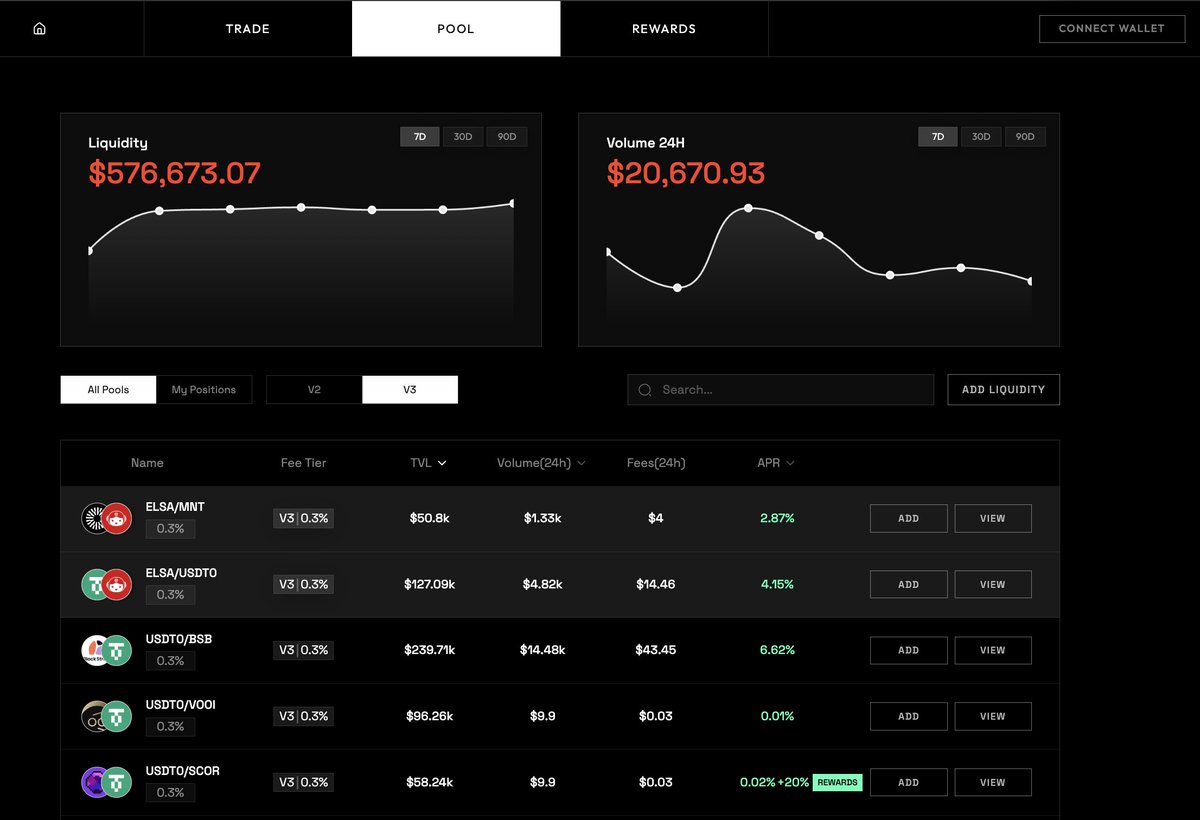Image resolution: width=1200 pixels, height=820 pixels.
Task: Click the REWARDS badge on USDT0/SCOR
Action: click(x=837, y=782)
